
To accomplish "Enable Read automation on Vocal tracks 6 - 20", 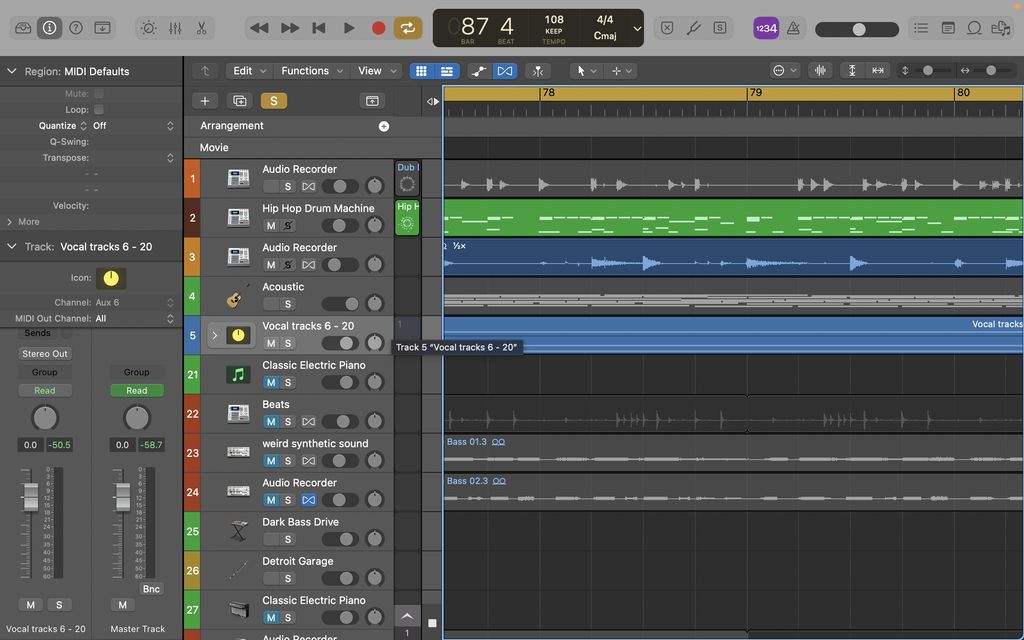I will coord(45,390).
